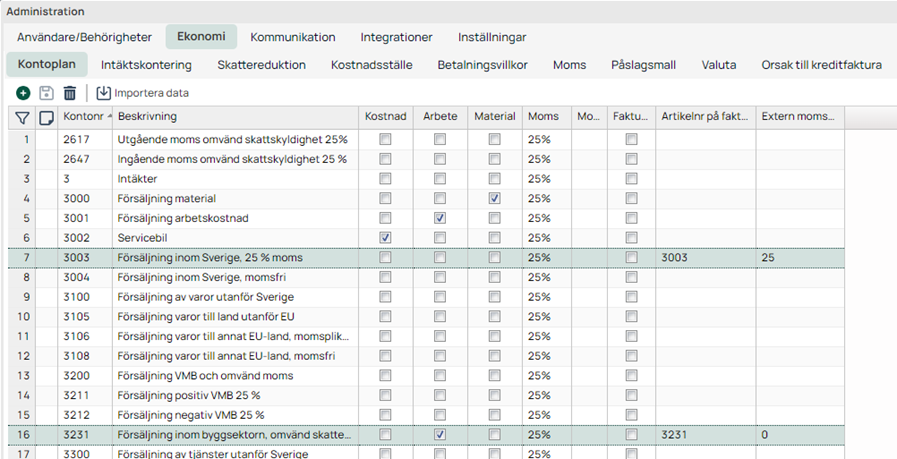The image size is (897, 459).
Task: Uncheck Material for Försäljning material row
Action: pos(495,199)
